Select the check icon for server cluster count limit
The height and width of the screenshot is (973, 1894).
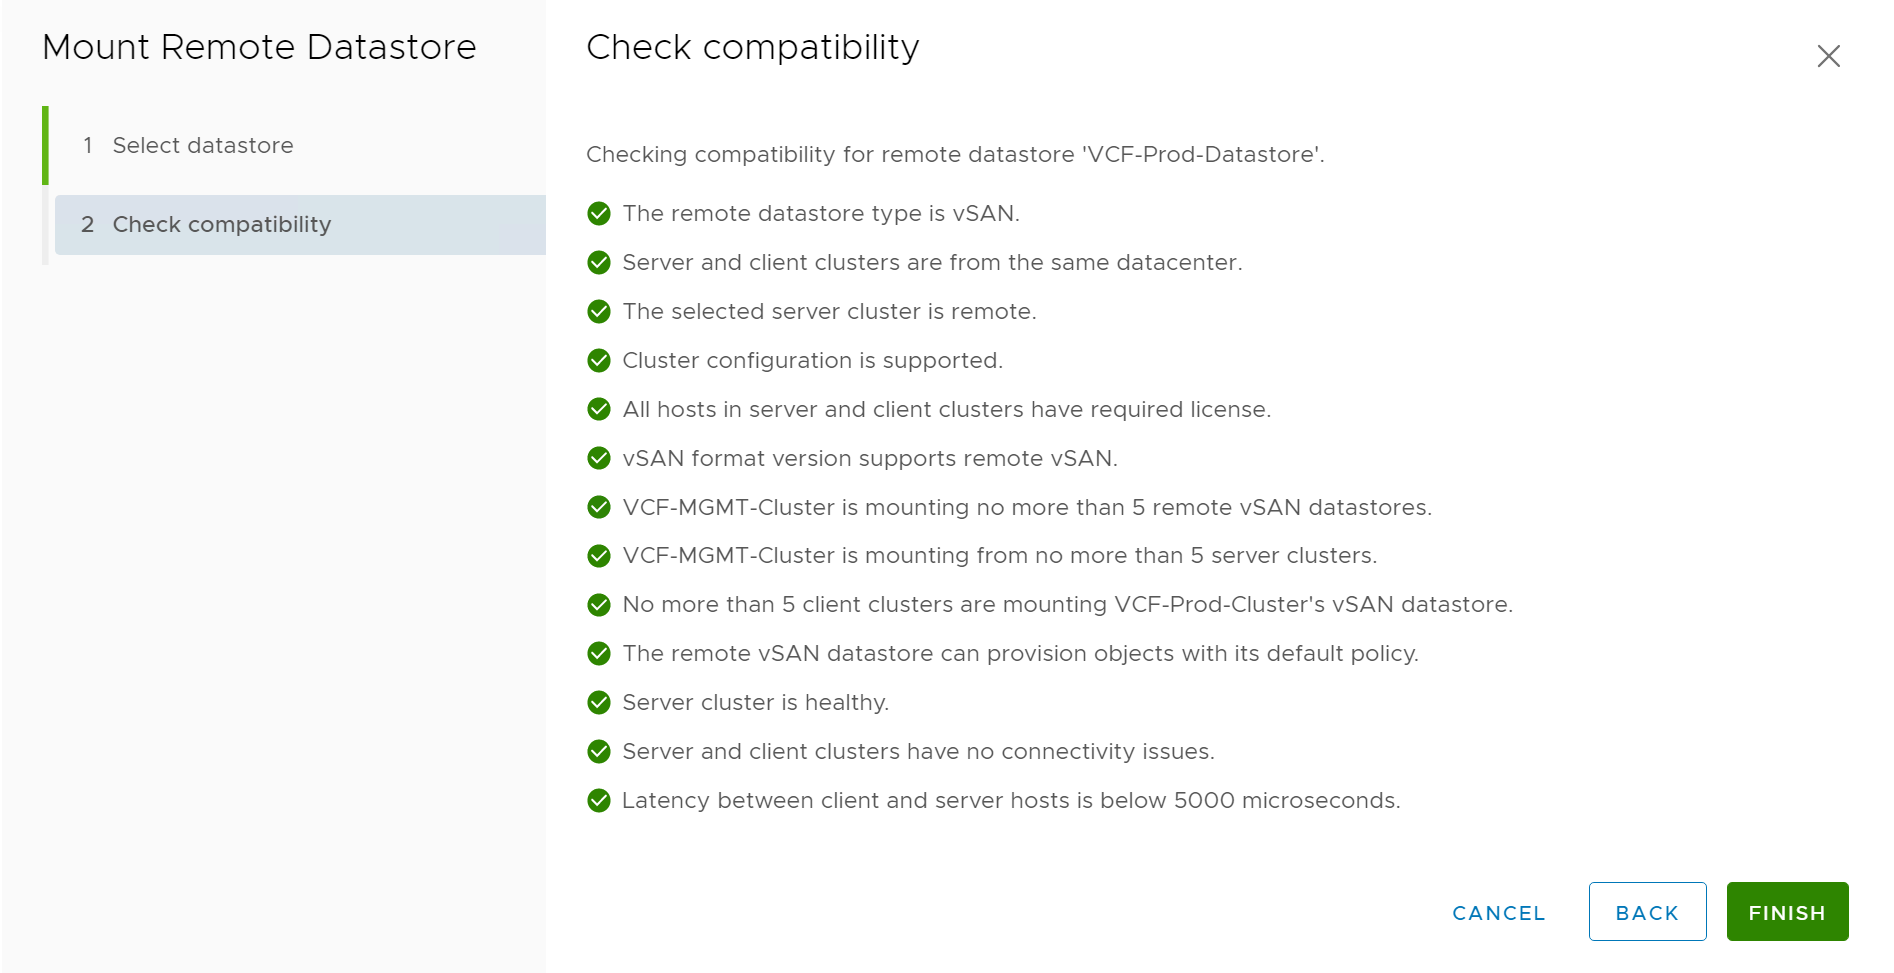tap(599, 556)
